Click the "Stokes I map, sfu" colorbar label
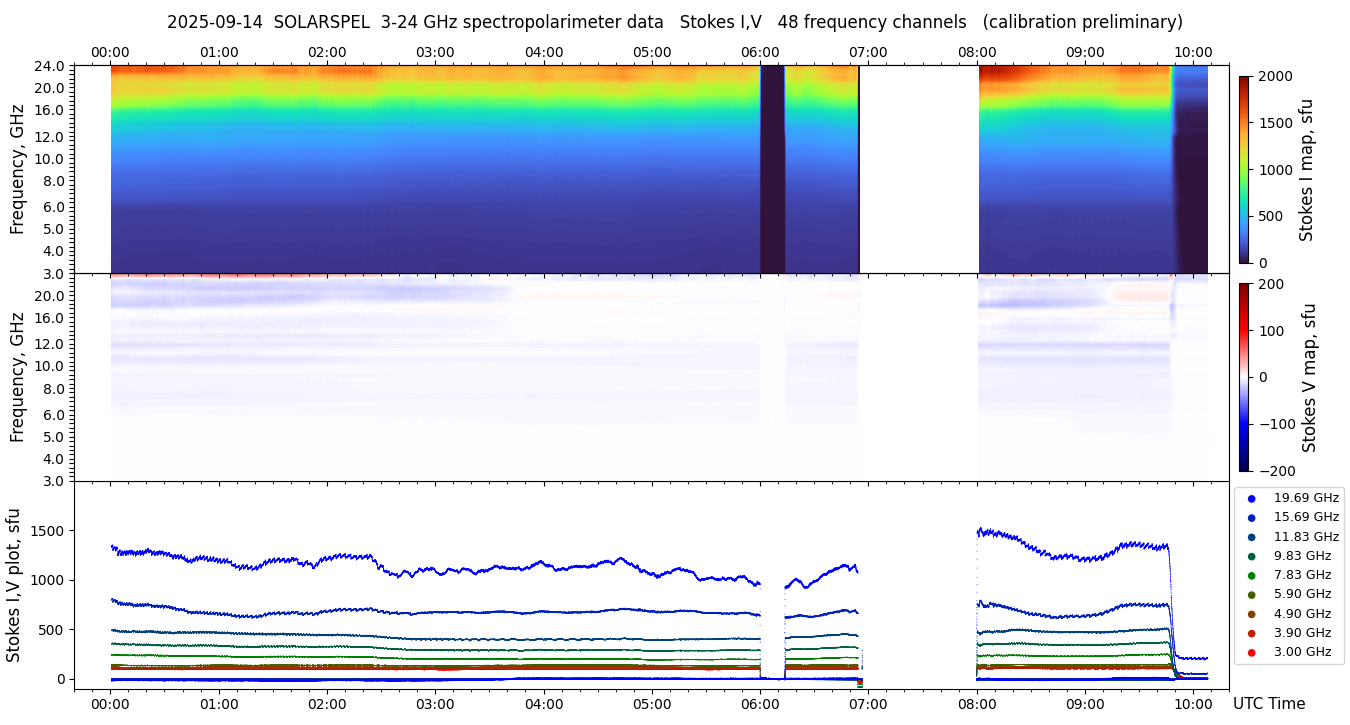The image size is (1350, 725). pos(1306,169)
